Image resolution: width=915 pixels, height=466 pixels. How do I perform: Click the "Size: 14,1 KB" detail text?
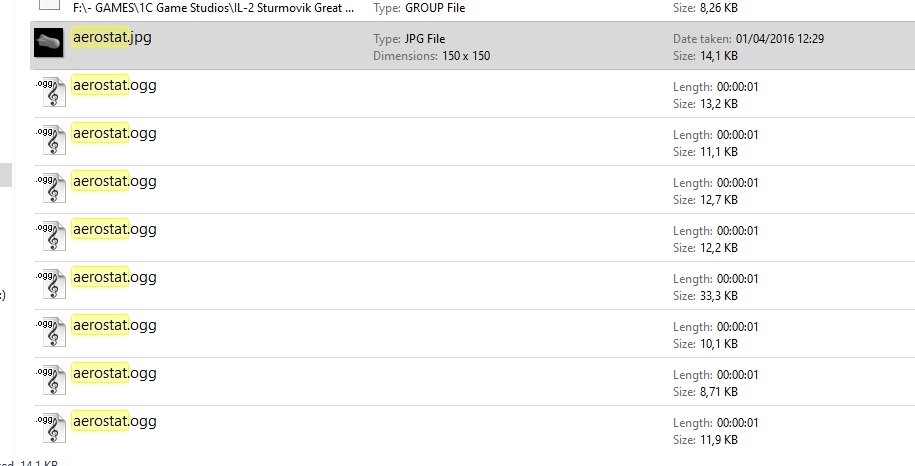(x=705, y=56)
